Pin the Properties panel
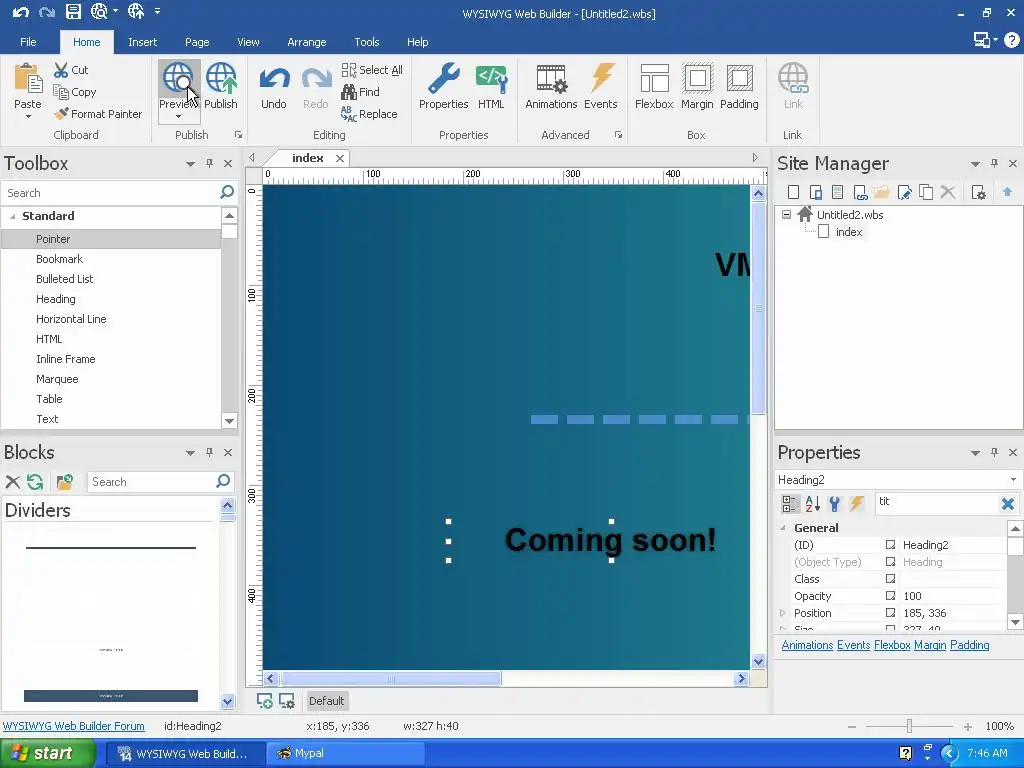Screen dimensions: 1024x768 [994, 453]
